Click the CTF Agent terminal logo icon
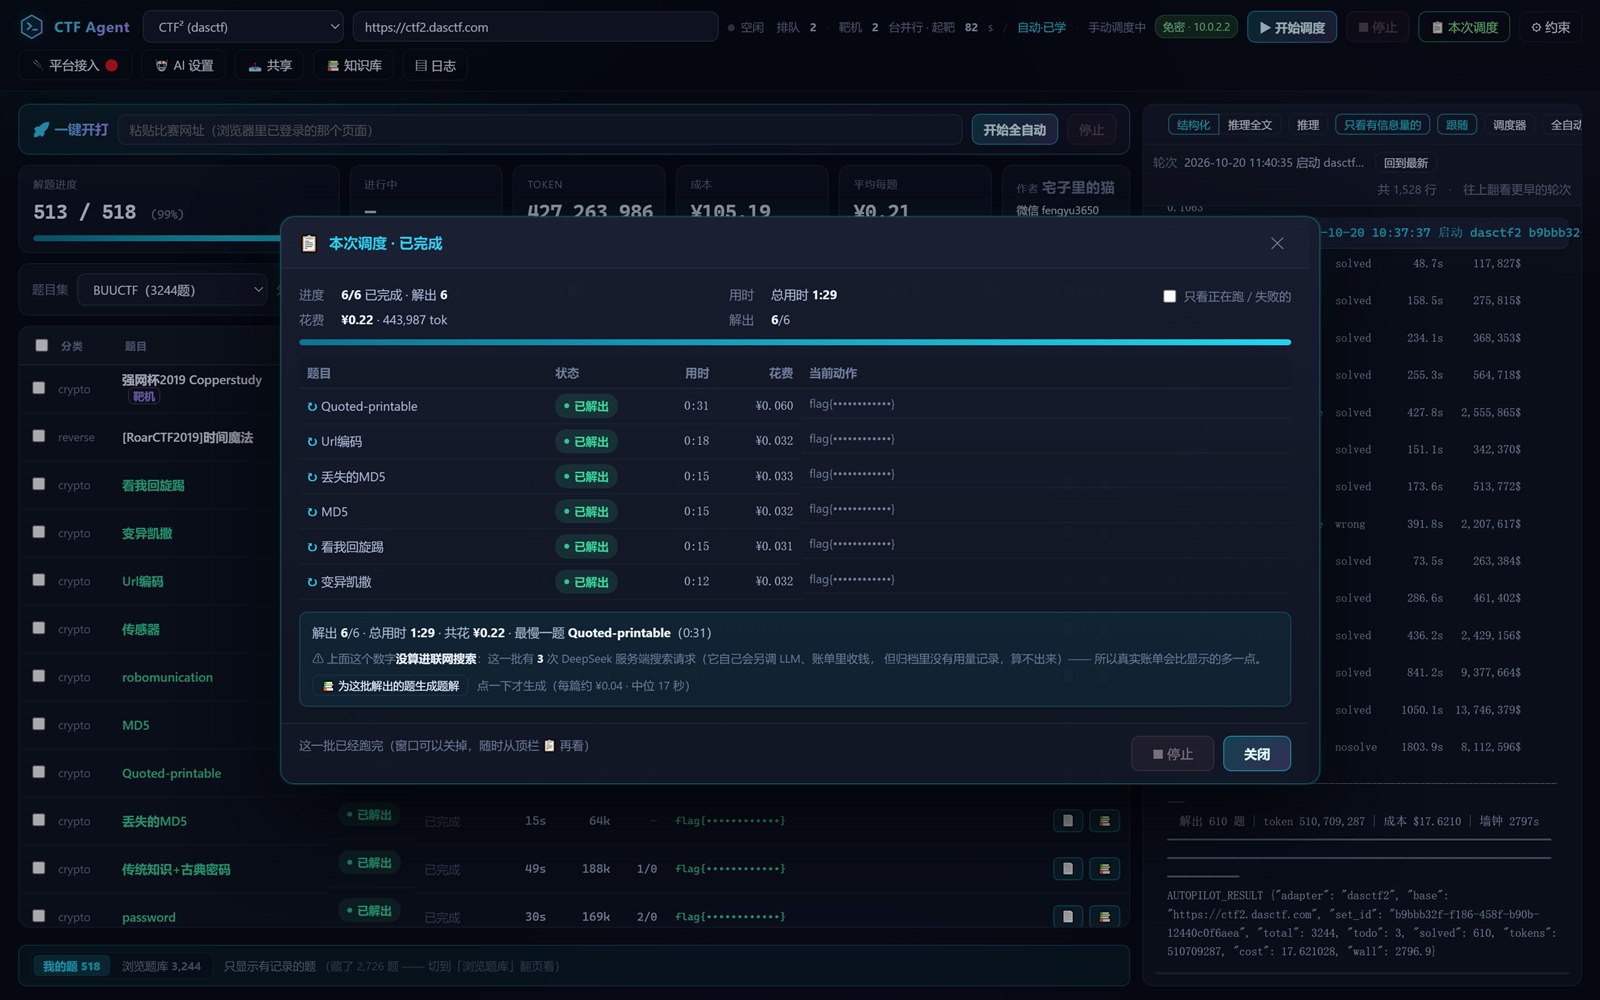Screen dimensions: 1600x1000 pyautogui.click(x=32, y=27)
